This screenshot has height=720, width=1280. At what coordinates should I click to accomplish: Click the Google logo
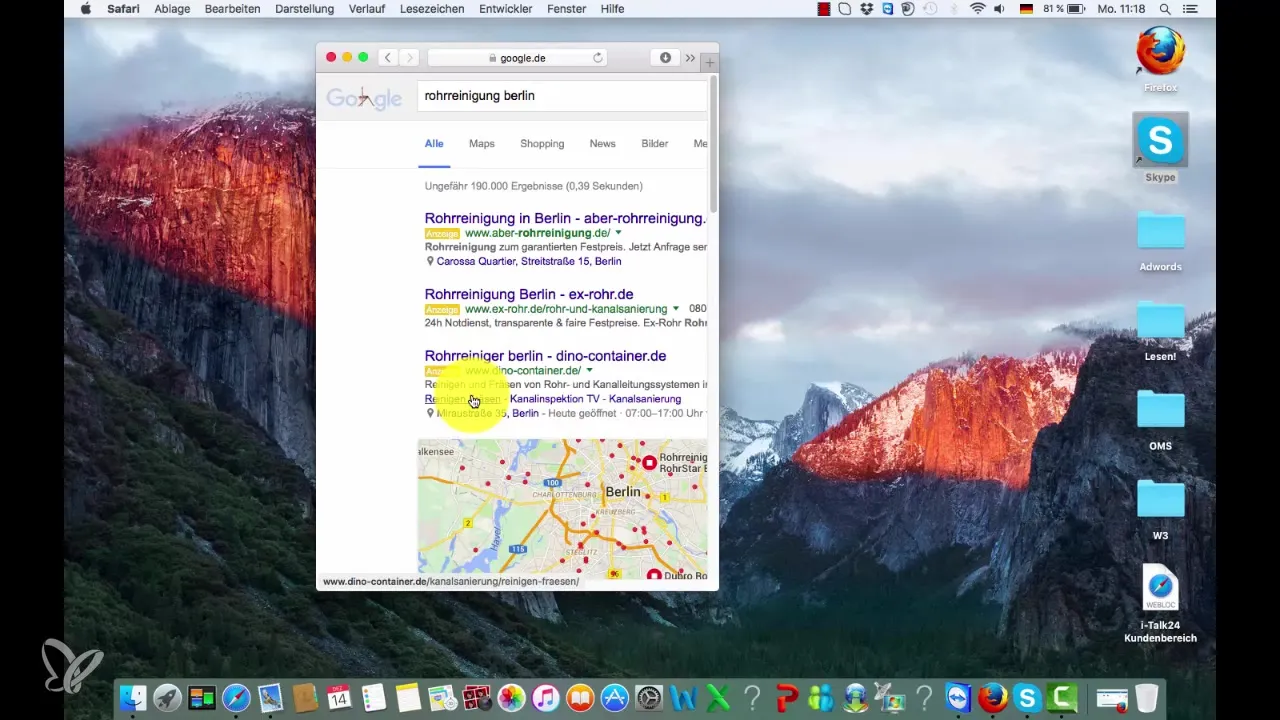(x=364, y=97)
